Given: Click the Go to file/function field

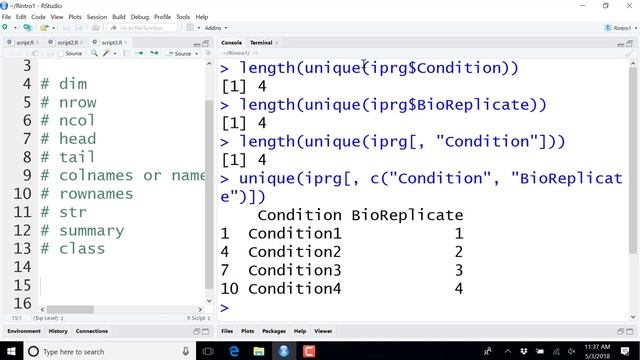Looking at the screenshot, I should tap(143, 28).
